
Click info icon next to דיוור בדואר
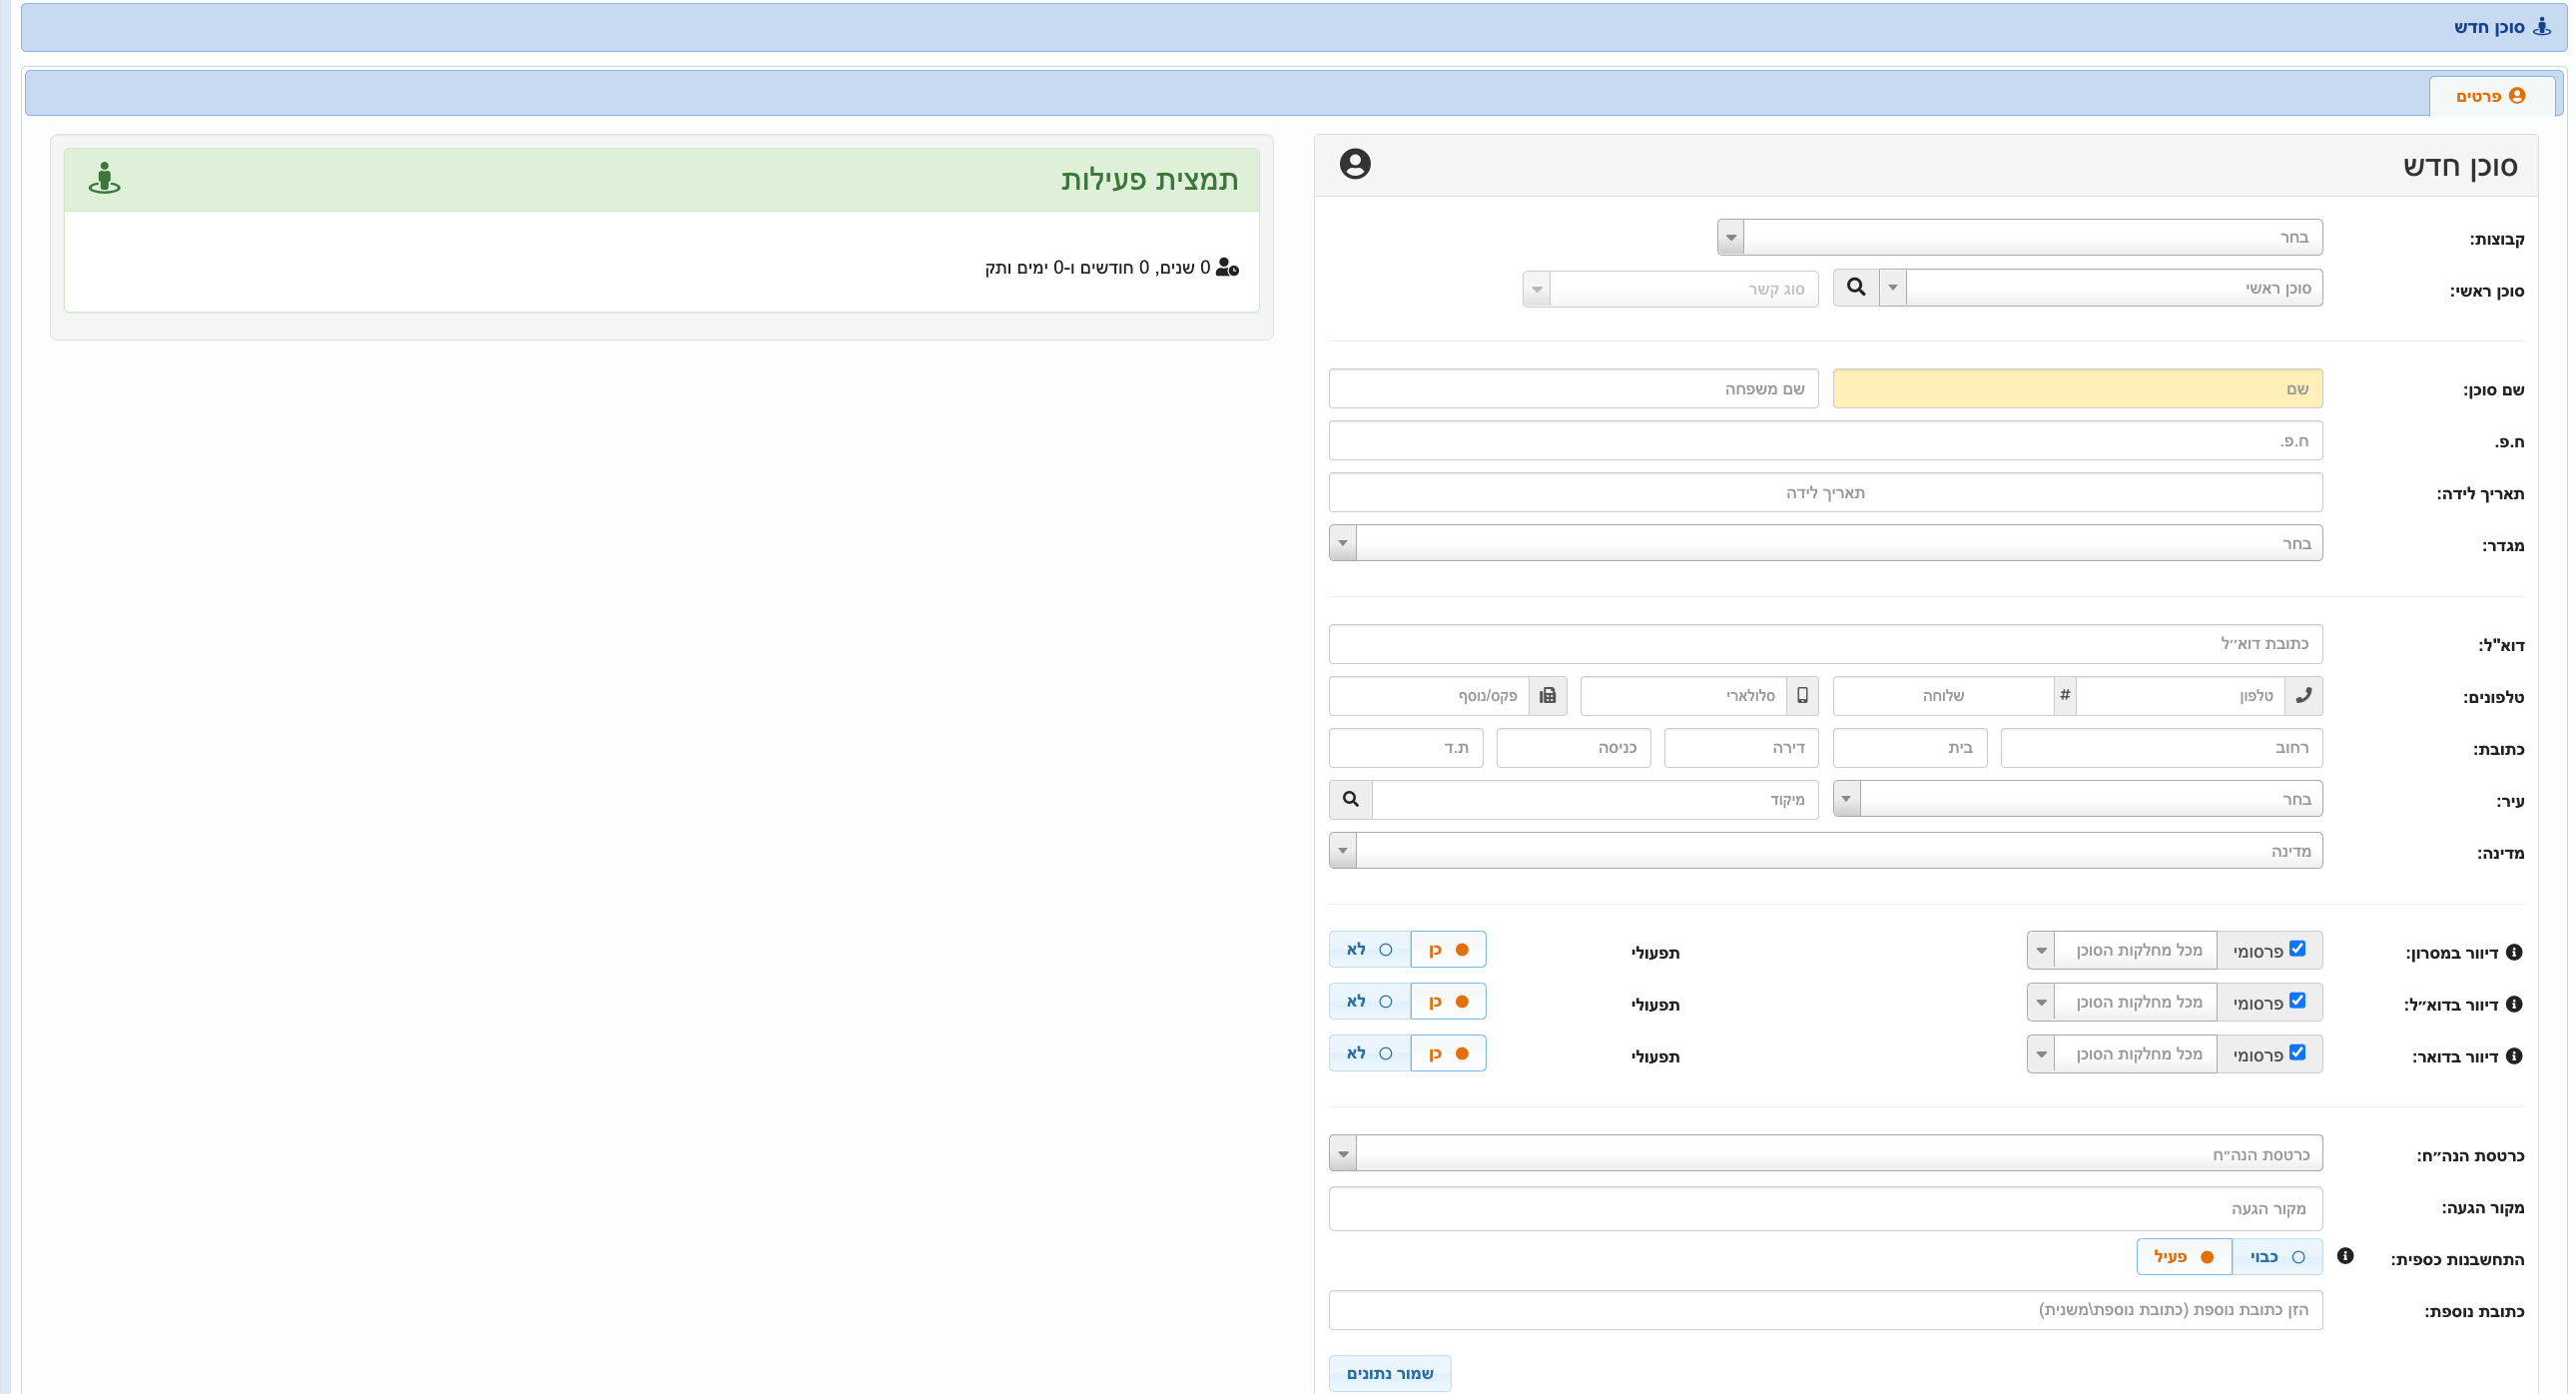2514,1056
